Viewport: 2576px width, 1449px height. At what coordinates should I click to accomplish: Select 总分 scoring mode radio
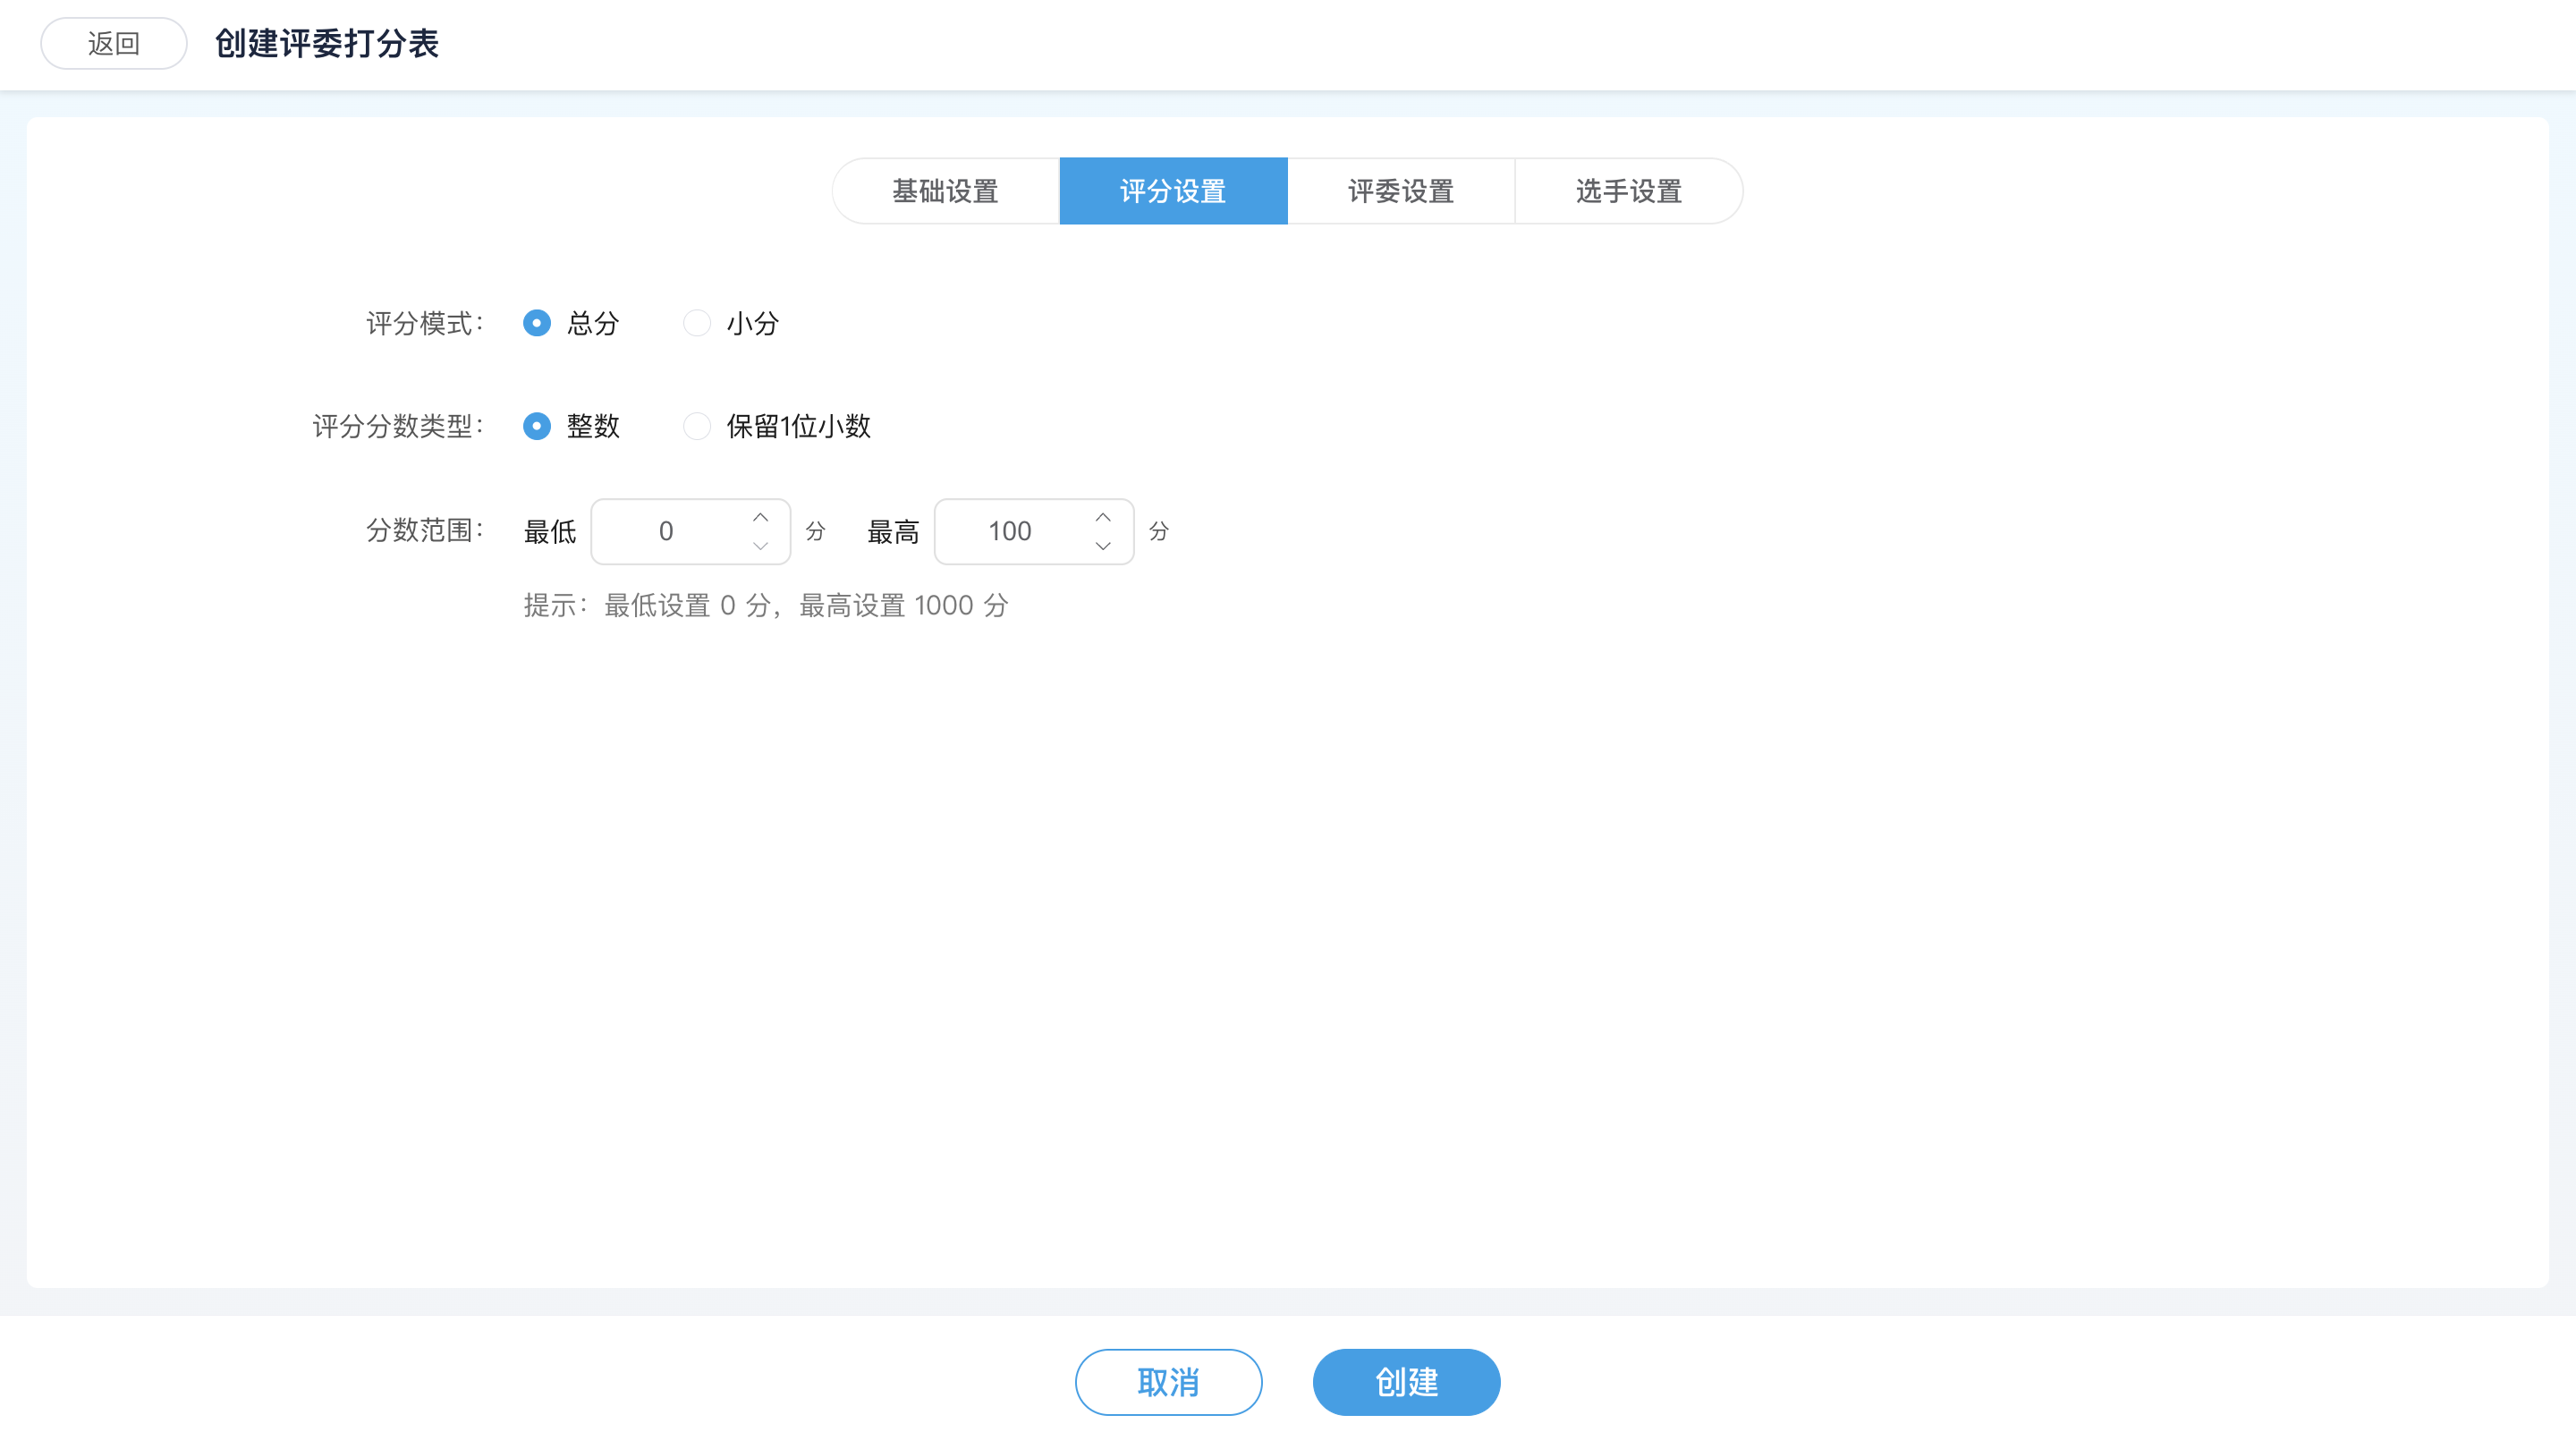click(537, 323)
